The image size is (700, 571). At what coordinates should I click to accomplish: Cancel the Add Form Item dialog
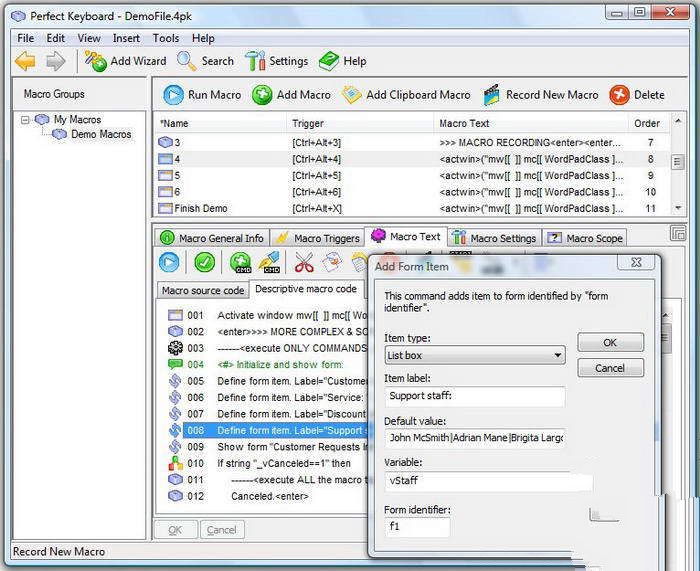(x=610, y=368)
